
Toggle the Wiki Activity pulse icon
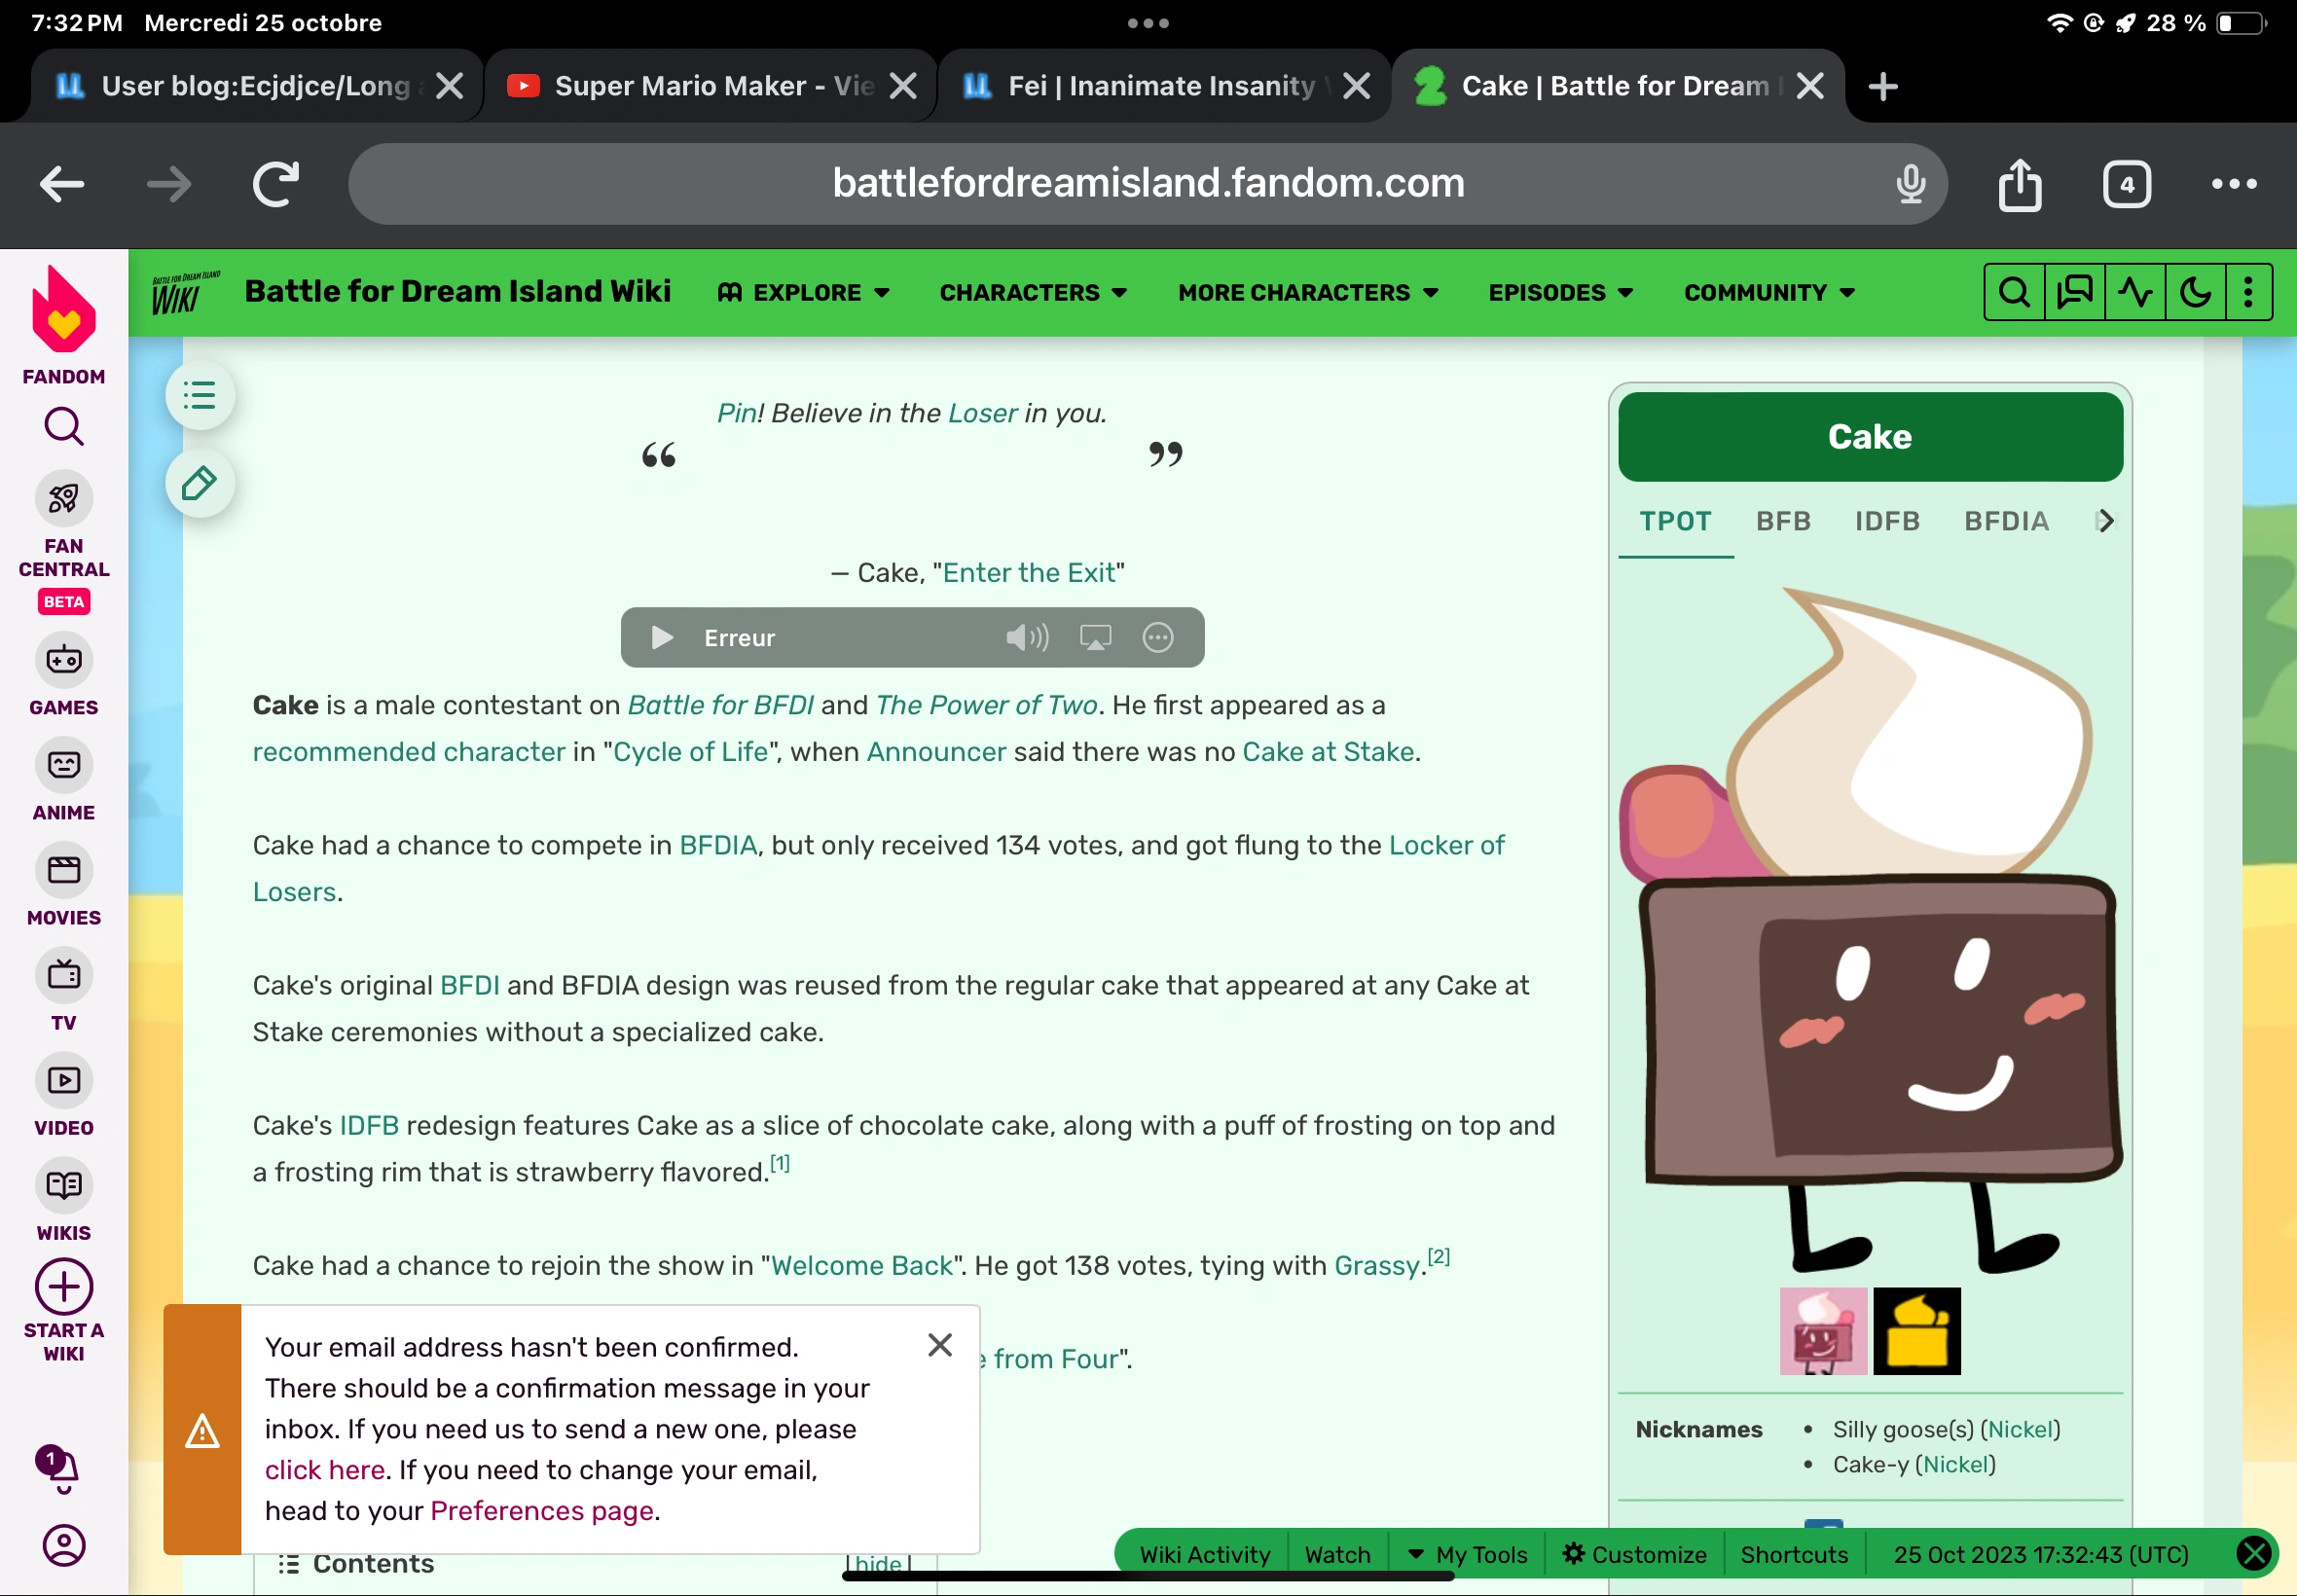[x=2135, y=291]
